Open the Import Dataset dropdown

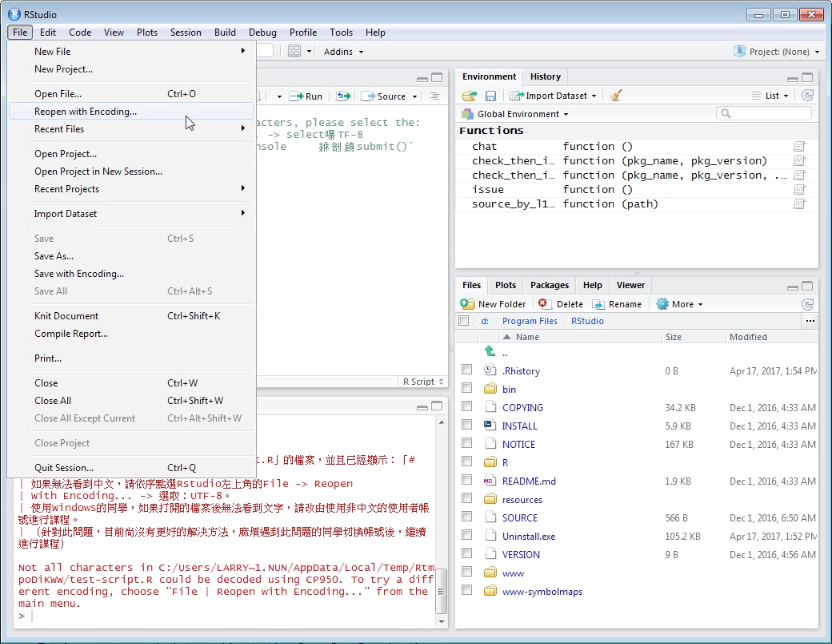pos(553,95)
